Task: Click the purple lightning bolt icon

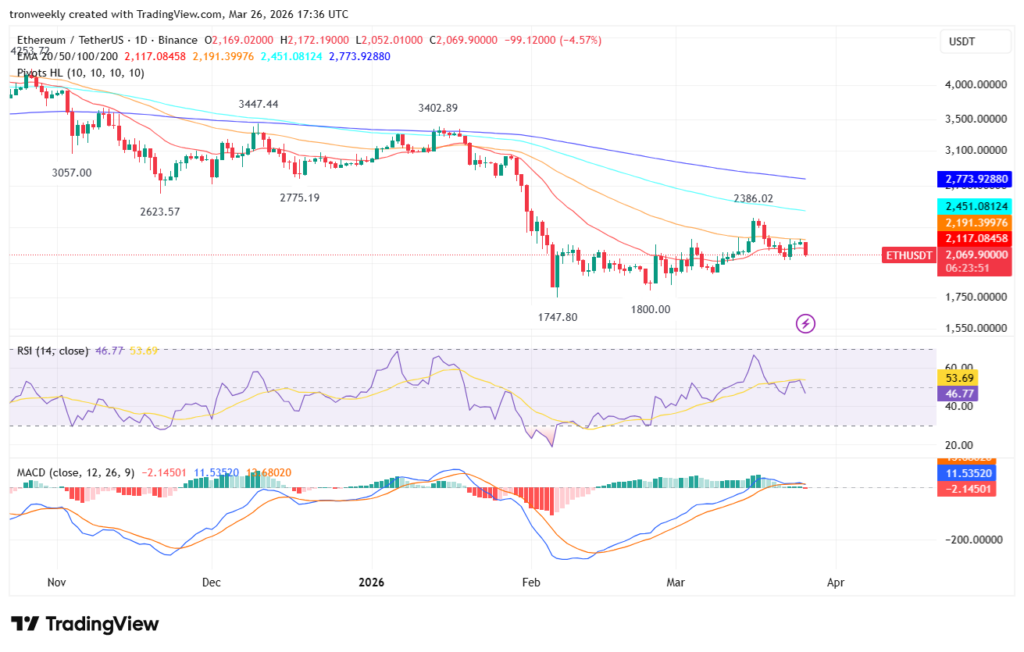Action: pos(805,323)
